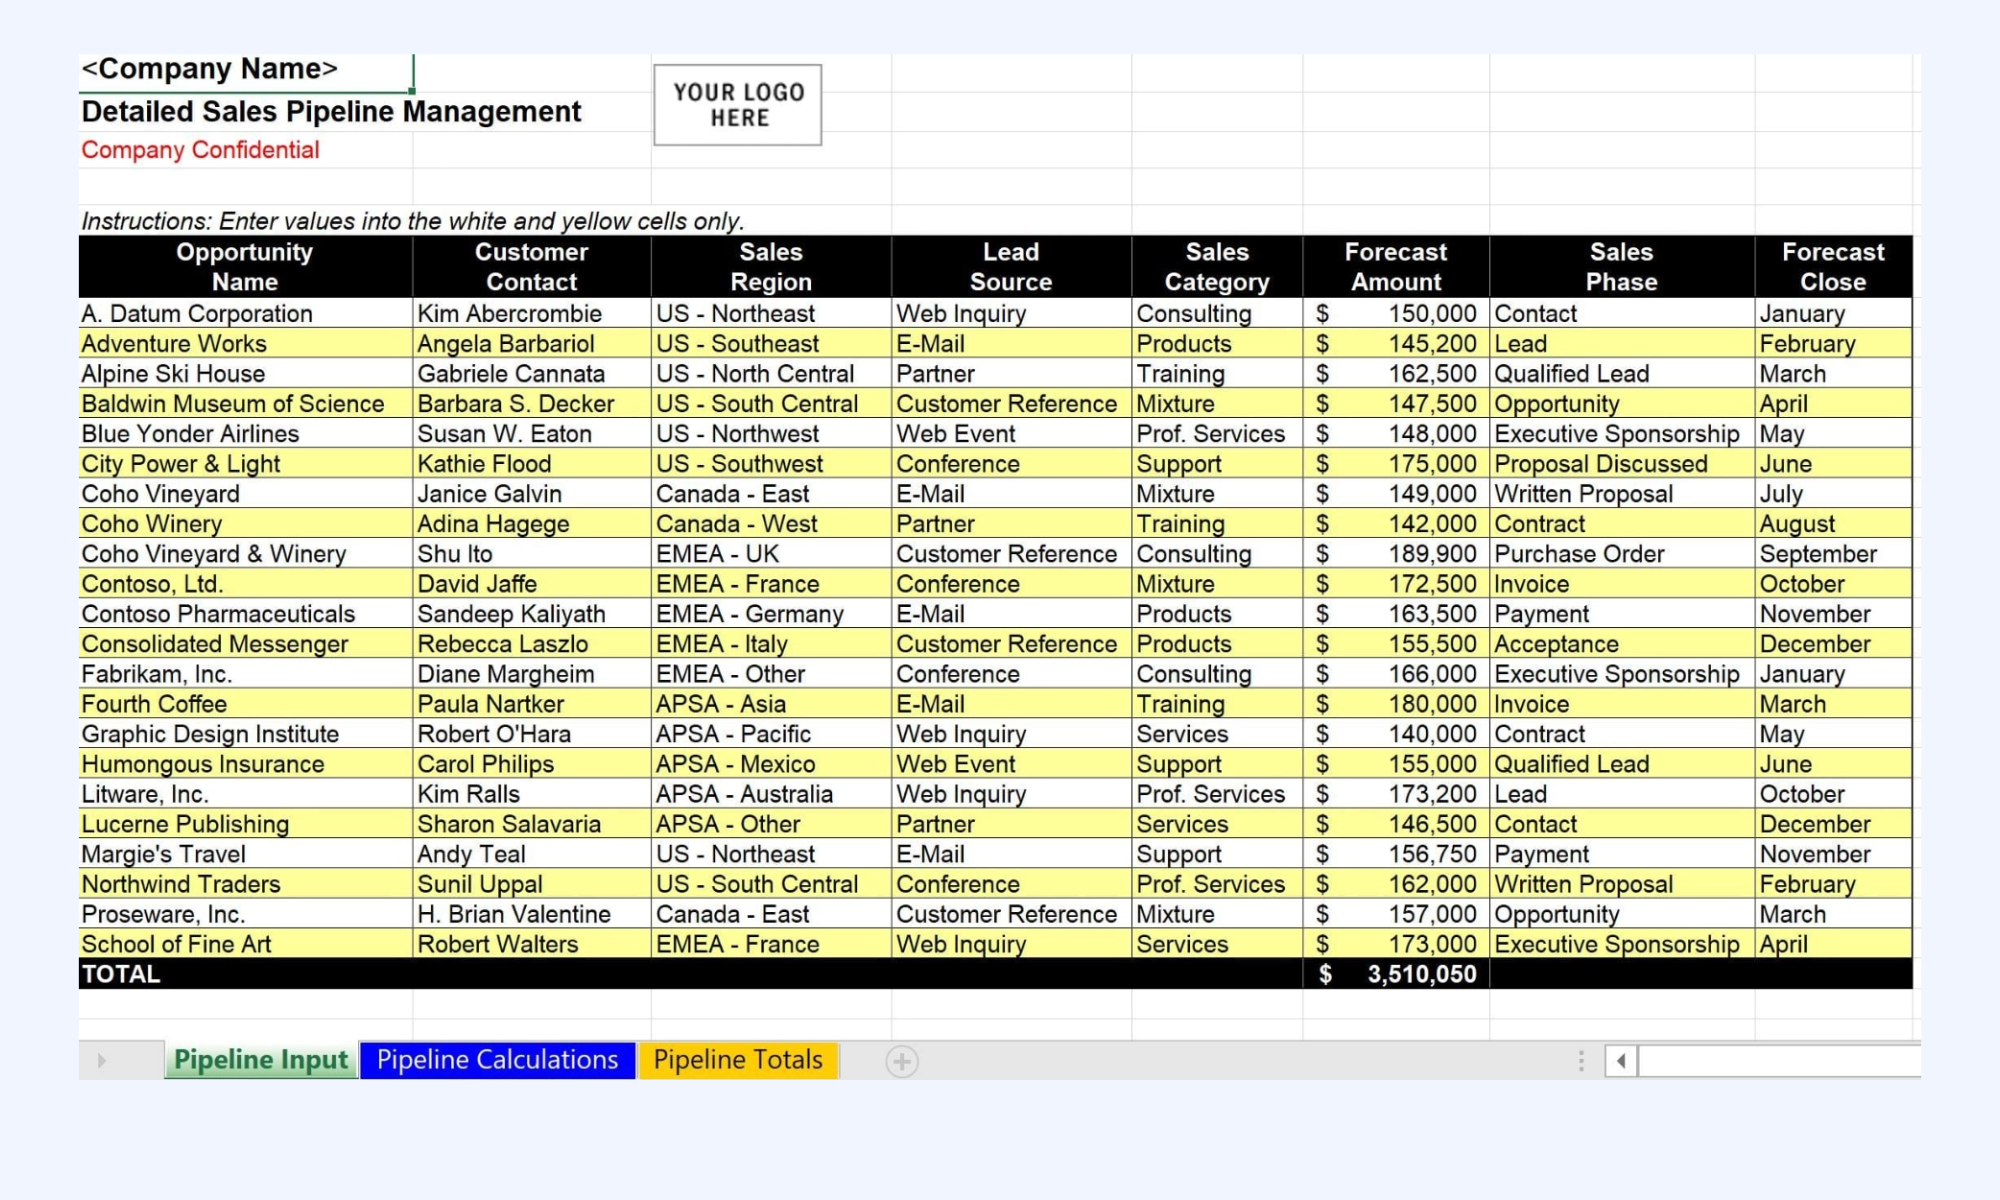
Task: Select the Shu Ito contact cell
Action: coord(531,553)
